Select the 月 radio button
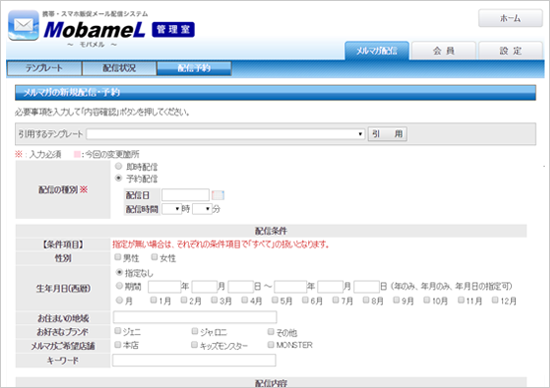The height and width of the screenshot is (388, 550). point(119,300)
